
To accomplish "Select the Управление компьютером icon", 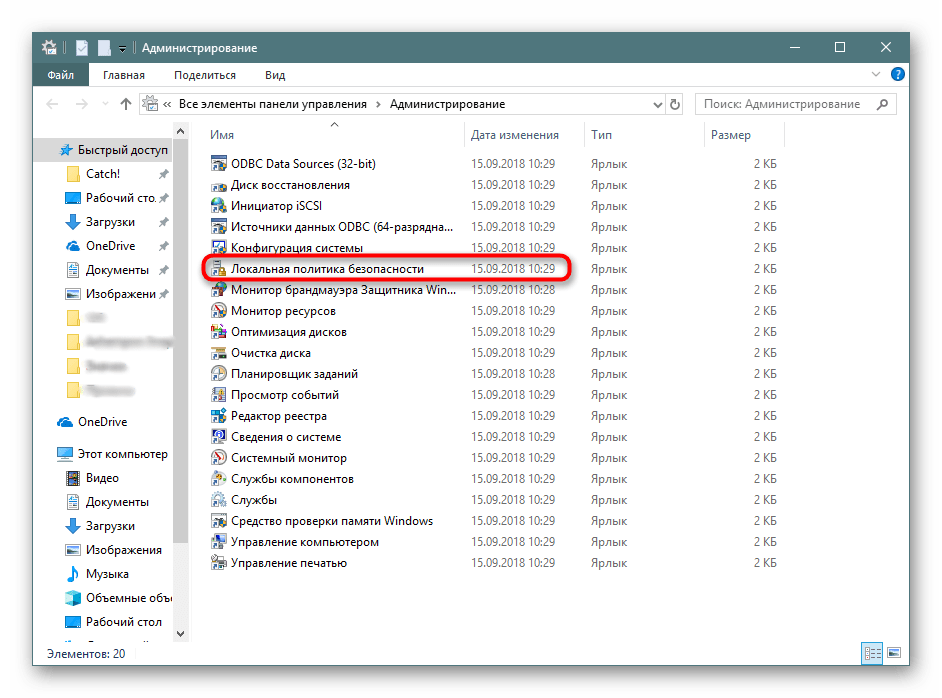I will point(219,542).
